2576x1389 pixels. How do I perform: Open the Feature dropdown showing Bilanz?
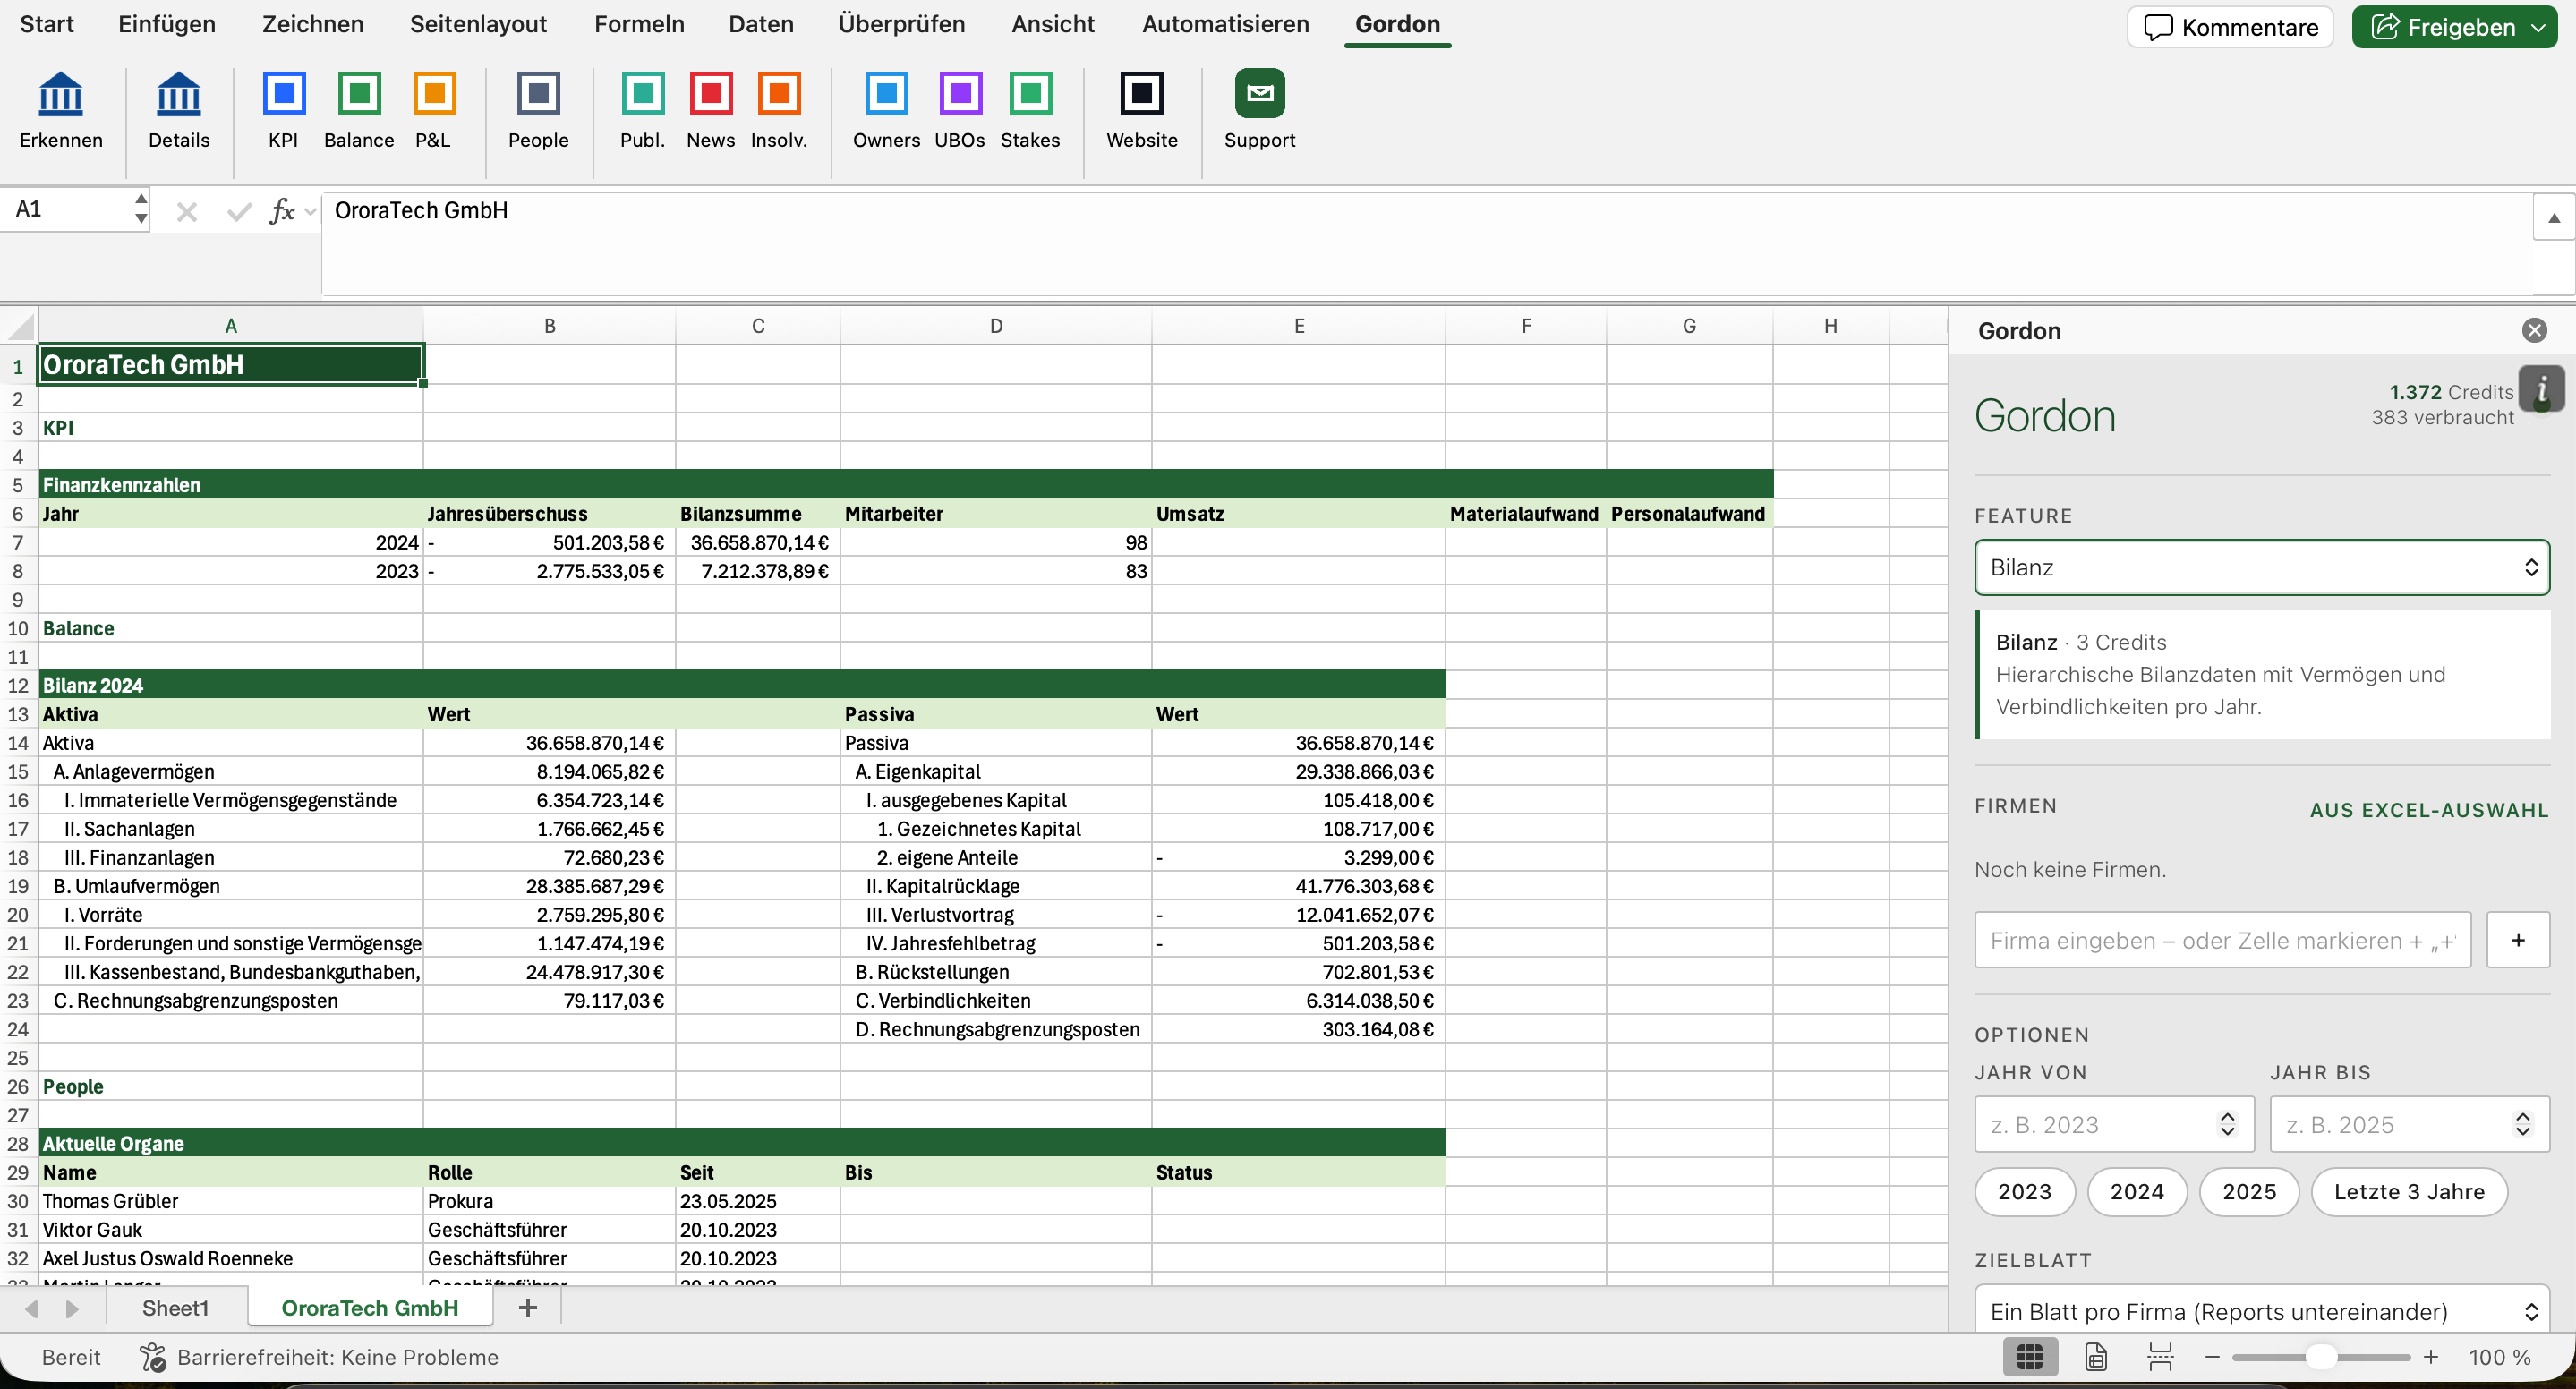[x=2261, y=568]
